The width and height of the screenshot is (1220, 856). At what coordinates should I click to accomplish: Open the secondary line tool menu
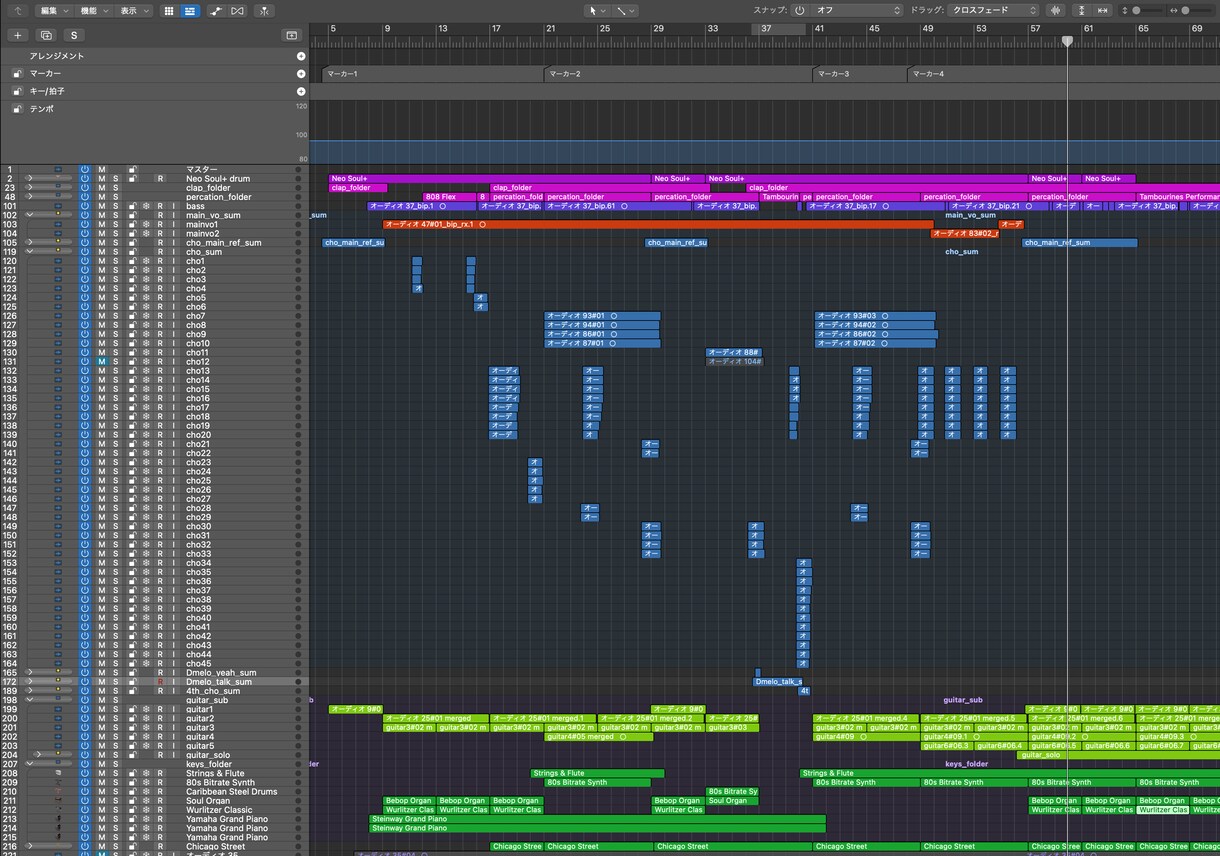click(626, 10)
